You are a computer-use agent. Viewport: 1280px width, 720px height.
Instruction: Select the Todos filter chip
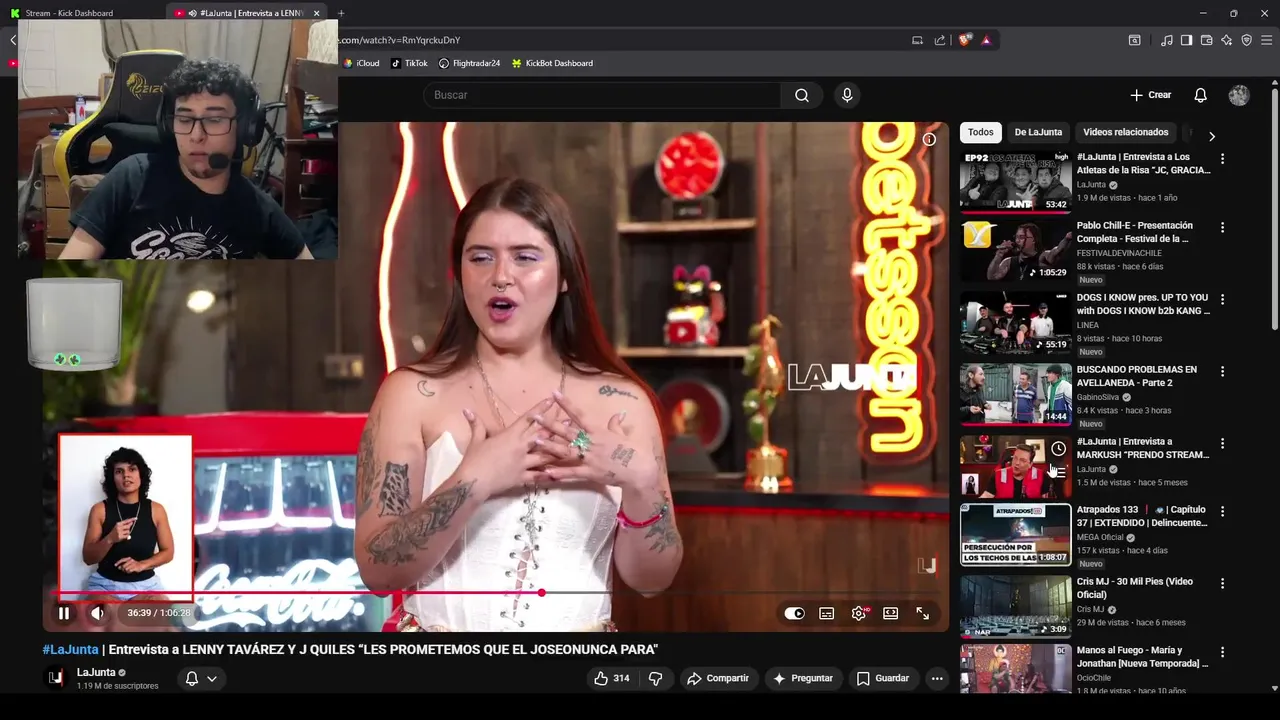(981, 132)
